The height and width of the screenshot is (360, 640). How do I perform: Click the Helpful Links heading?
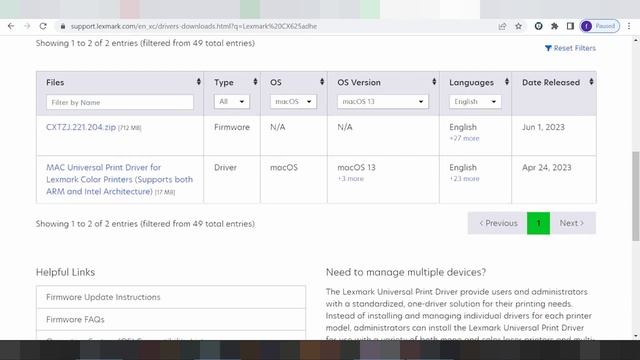[x=65, y=272]
